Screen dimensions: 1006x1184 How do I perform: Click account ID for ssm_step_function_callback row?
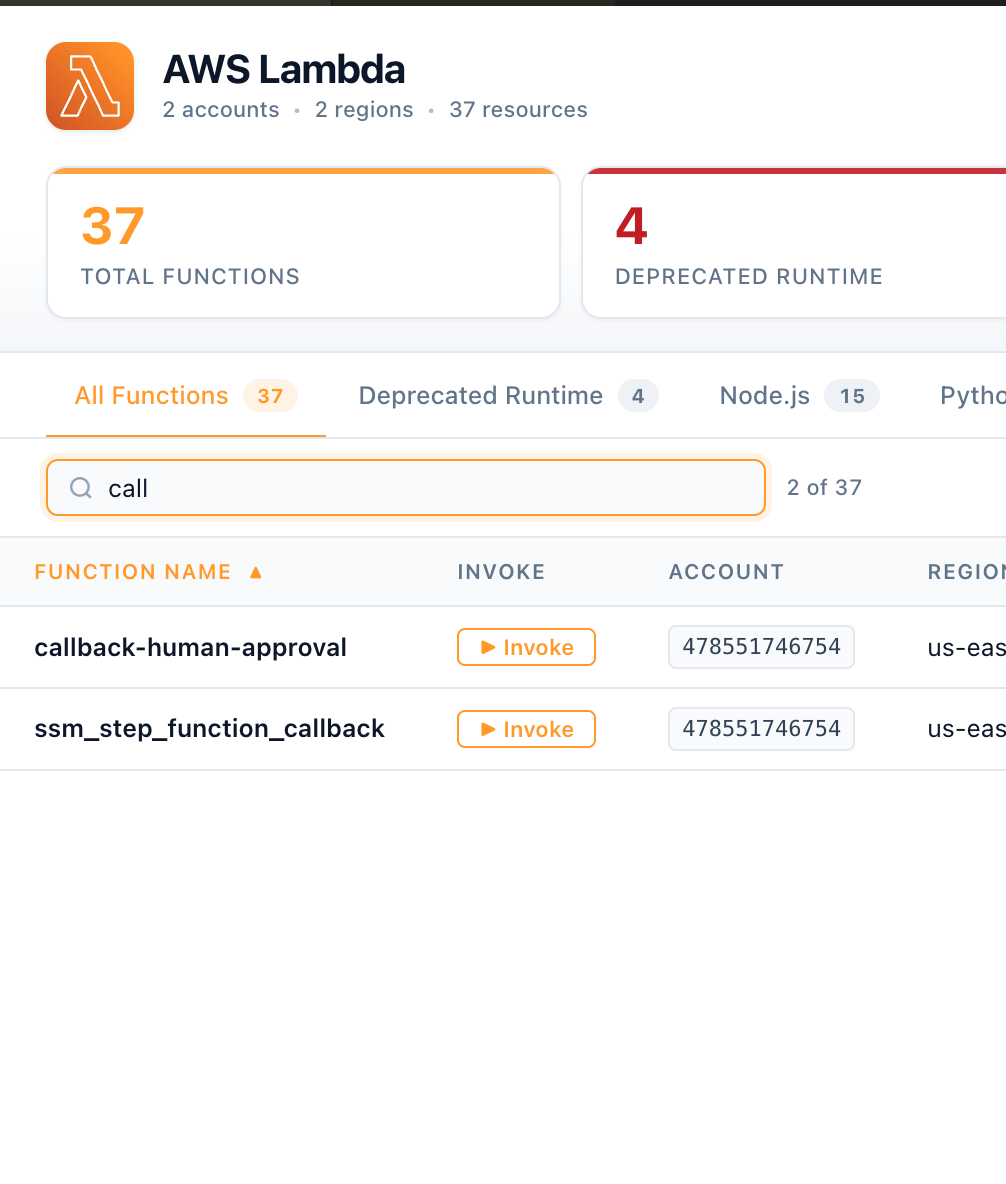pyautogui.click(x=761, y=729)
